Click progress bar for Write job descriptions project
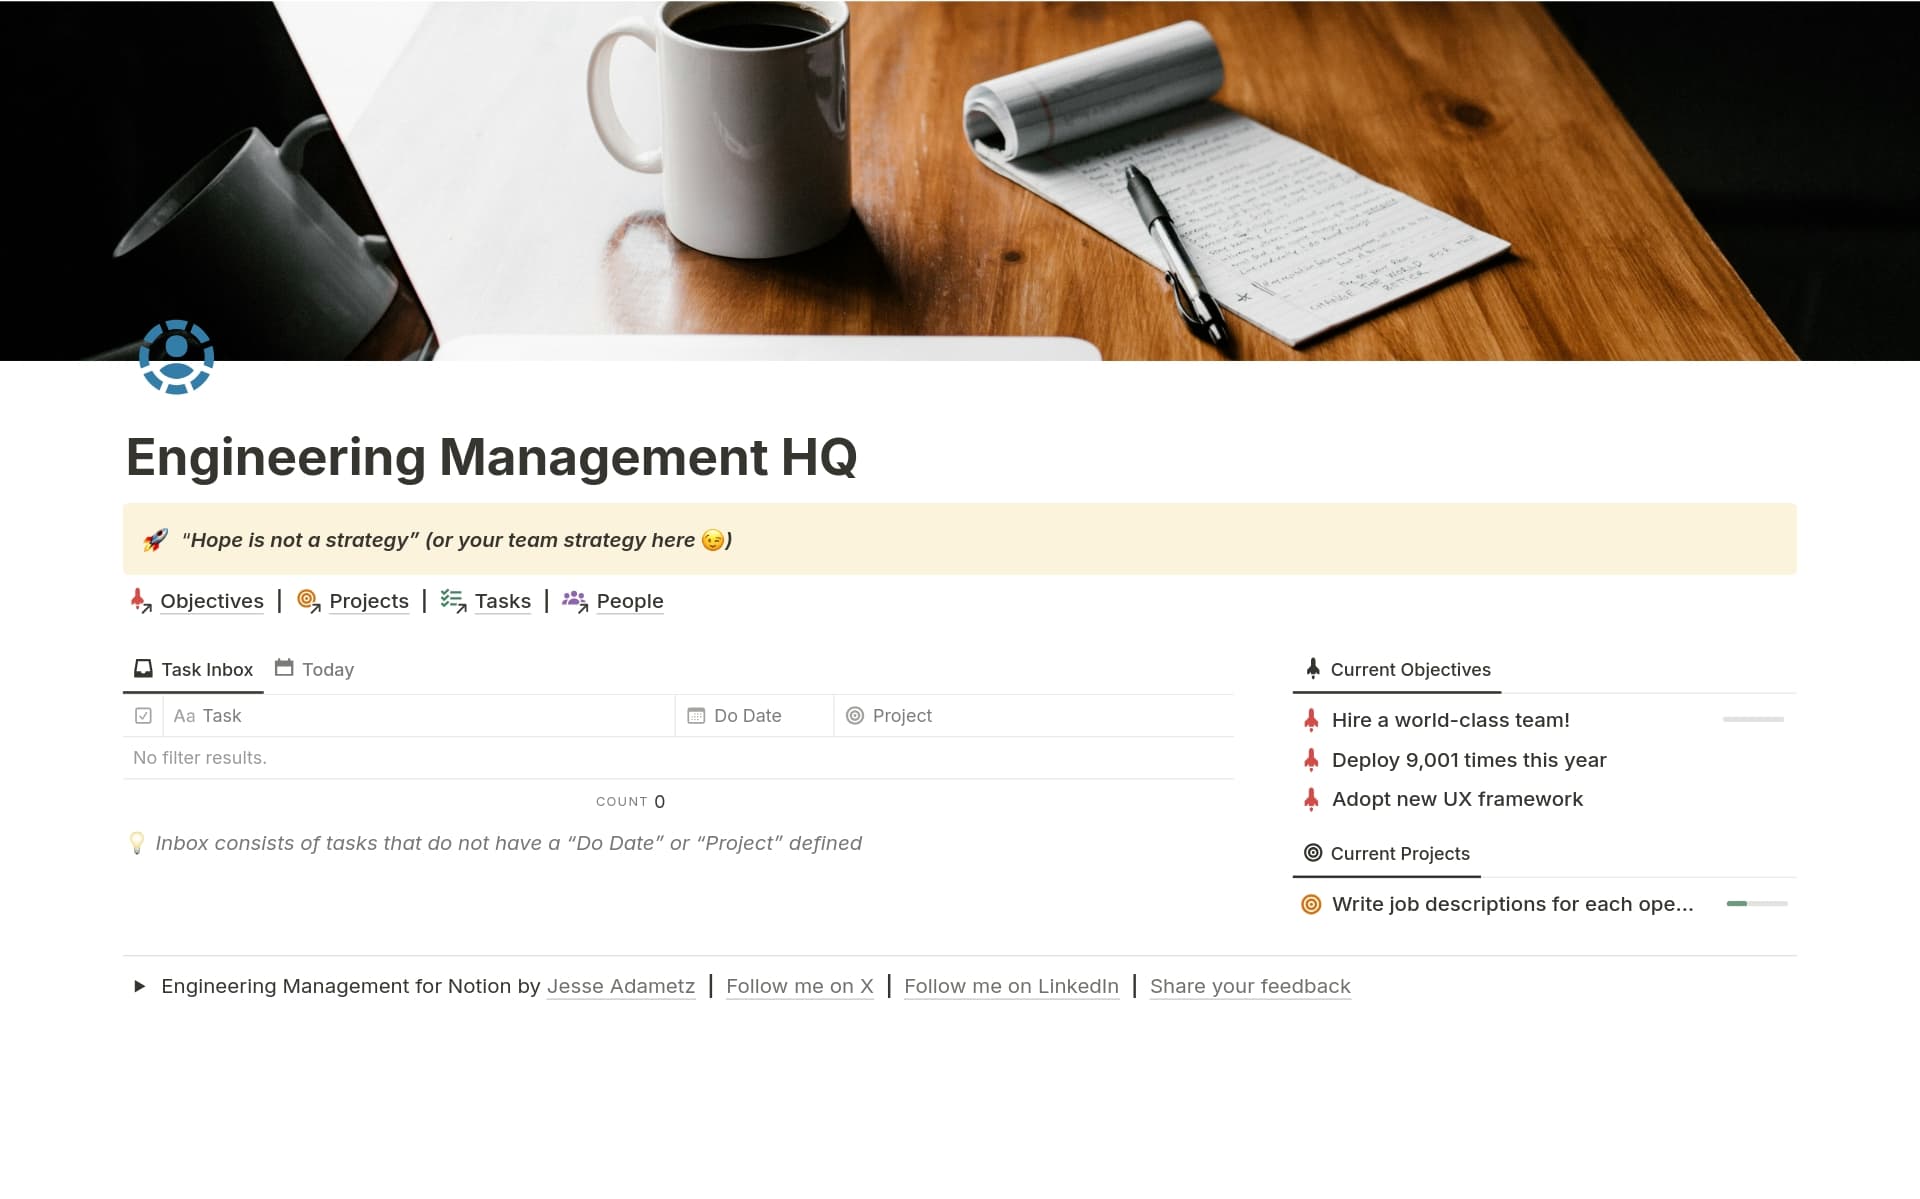This screenshot has height=1199, width=1920. point(1756,904)
